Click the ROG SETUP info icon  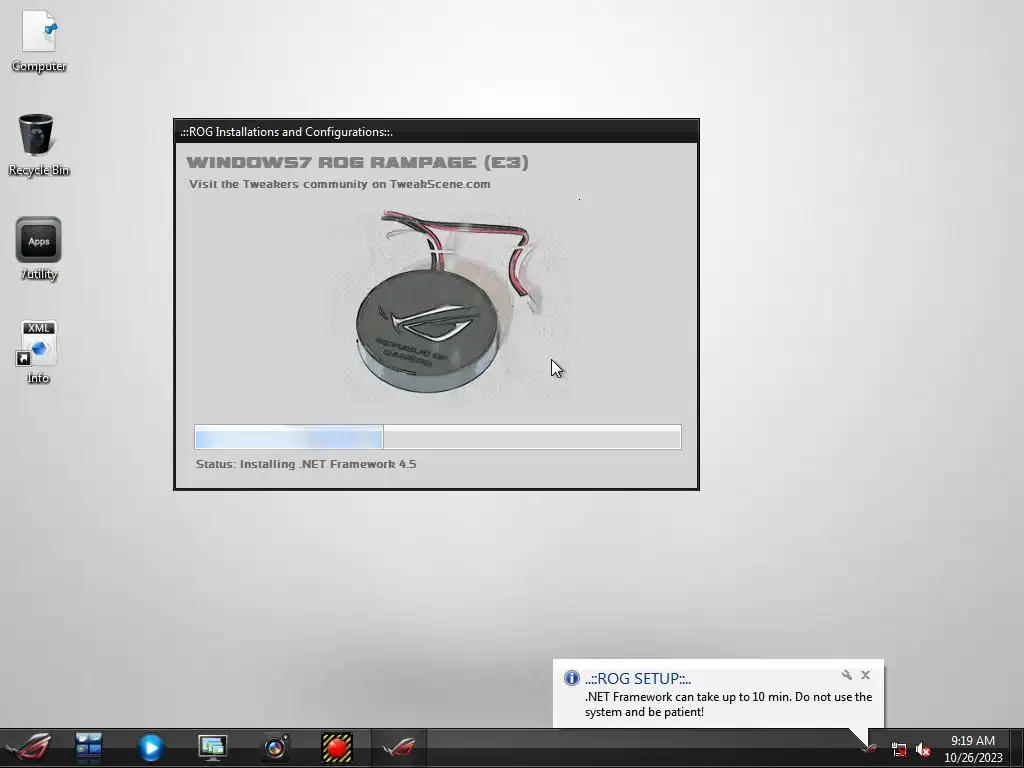tap(571, 678)
